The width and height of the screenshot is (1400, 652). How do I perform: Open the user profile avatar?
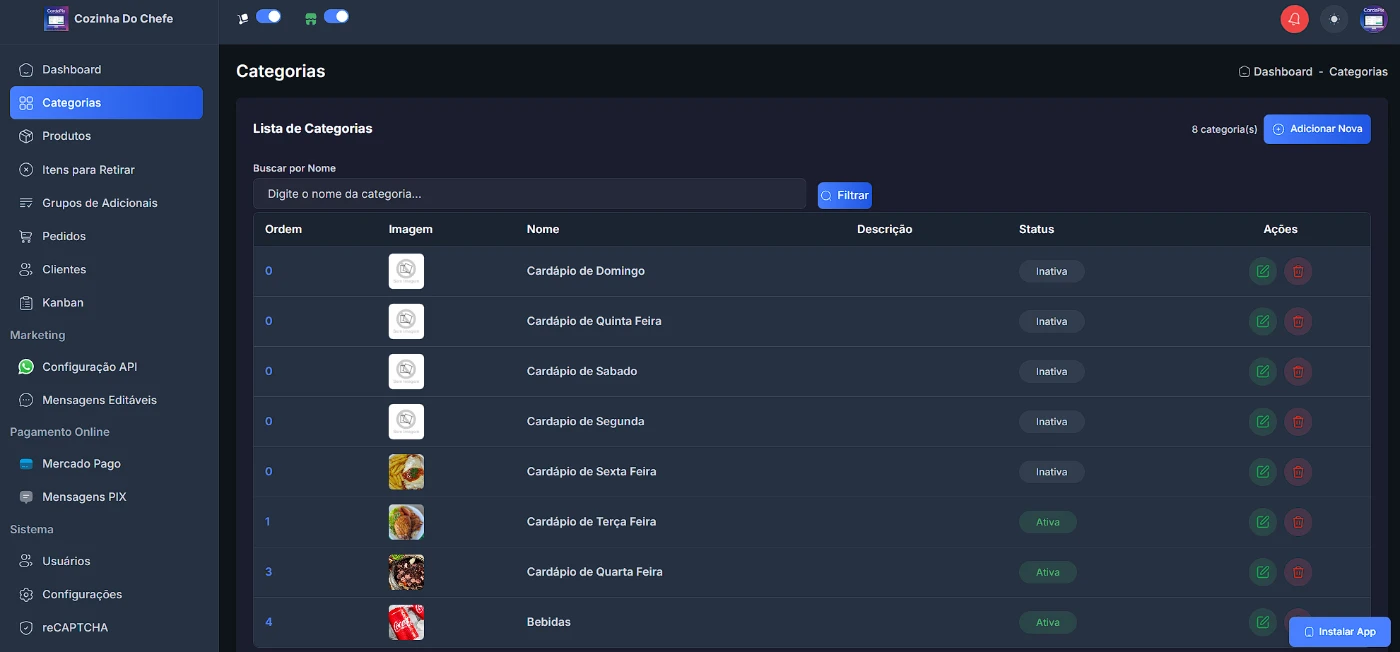(x=1373, y=19)
